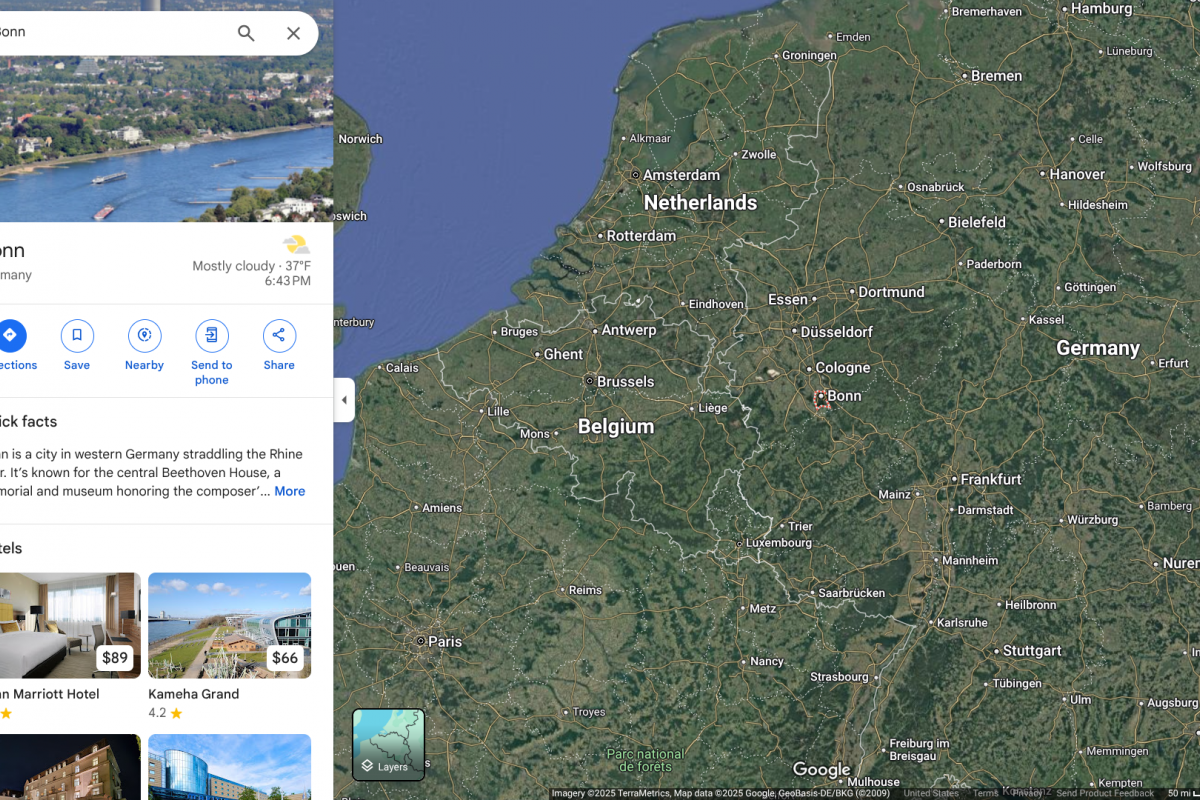Screen dimensions: 1200x800
Task: Share Bonn location via Share icon
Action: [x=279, y=336]
